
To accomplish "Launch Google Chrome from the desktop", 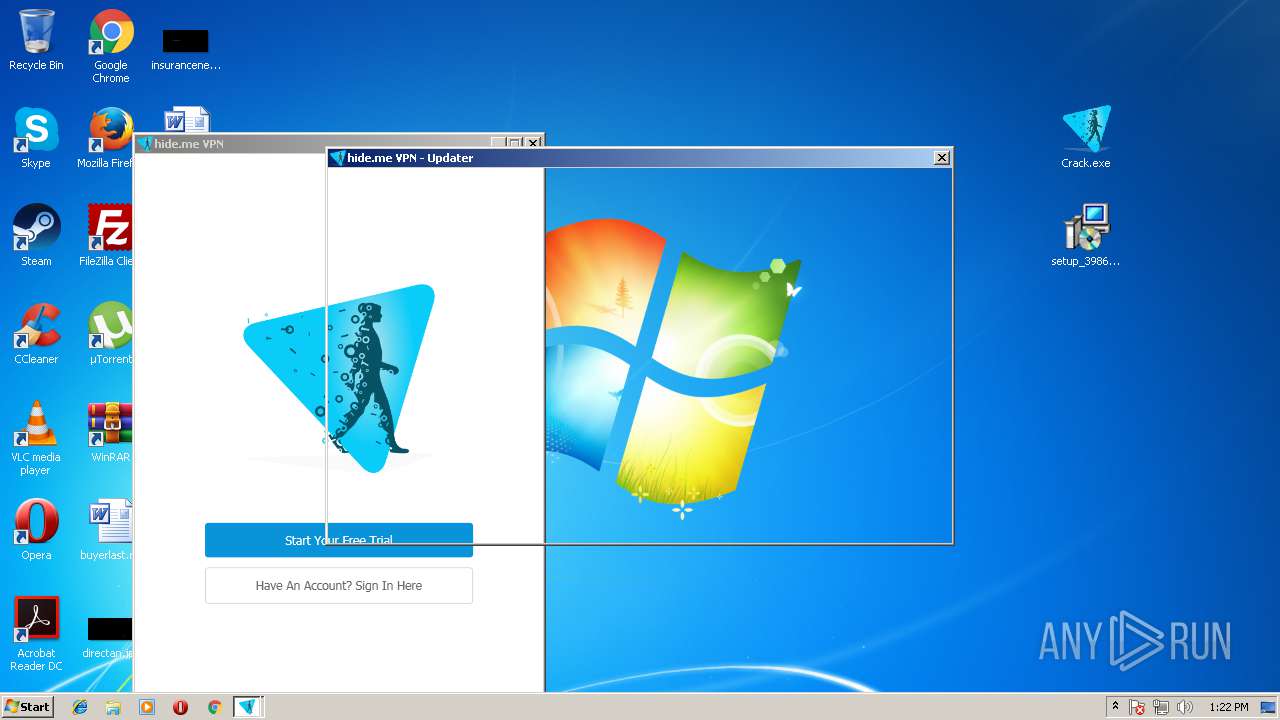I will click(x=111, y=46).
